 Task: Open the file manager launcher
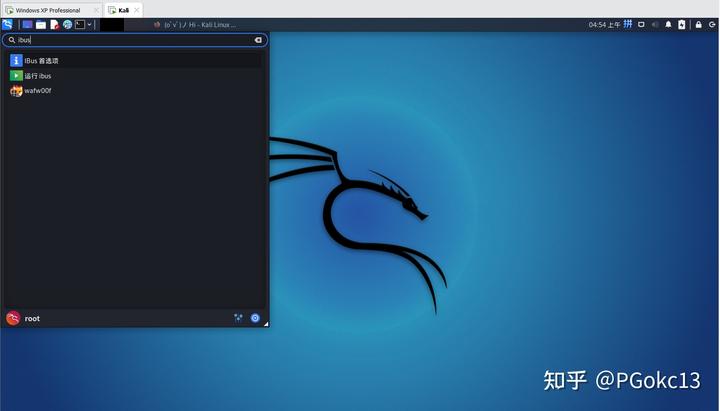click(41, 24)
